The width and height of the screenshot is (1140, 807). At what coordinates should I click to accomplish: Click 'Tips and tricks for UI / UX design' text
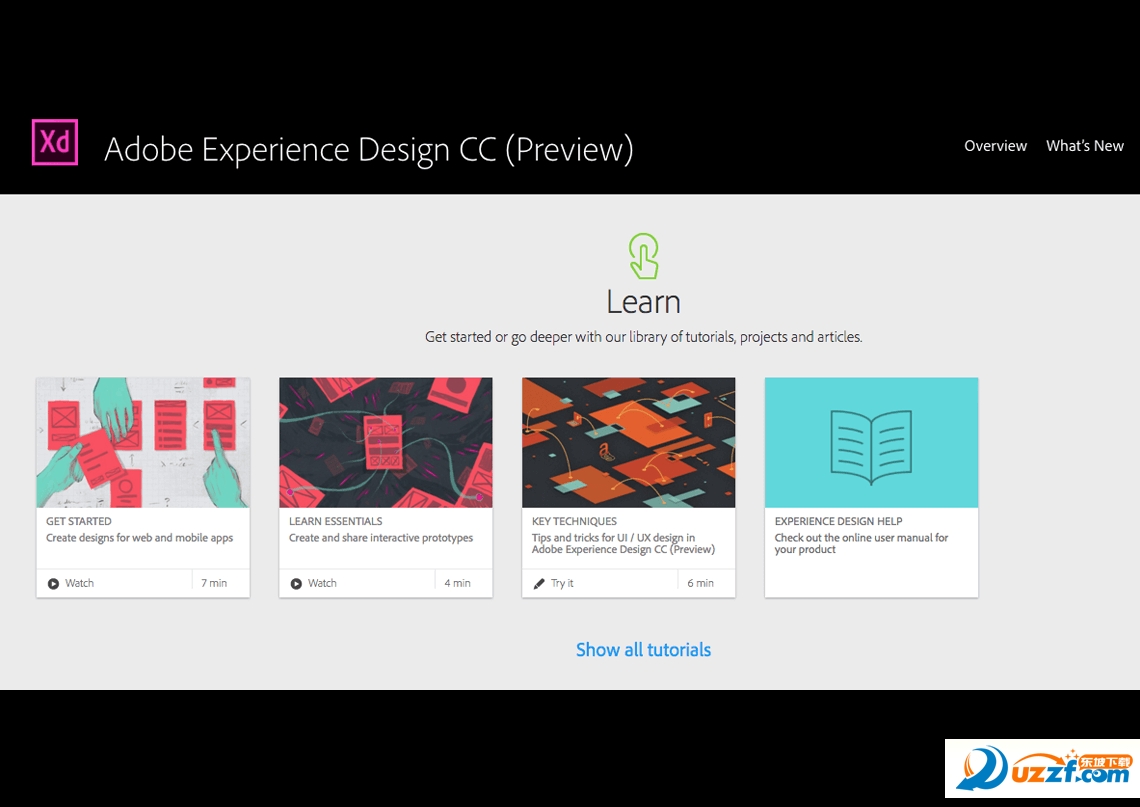coord(623,544)
